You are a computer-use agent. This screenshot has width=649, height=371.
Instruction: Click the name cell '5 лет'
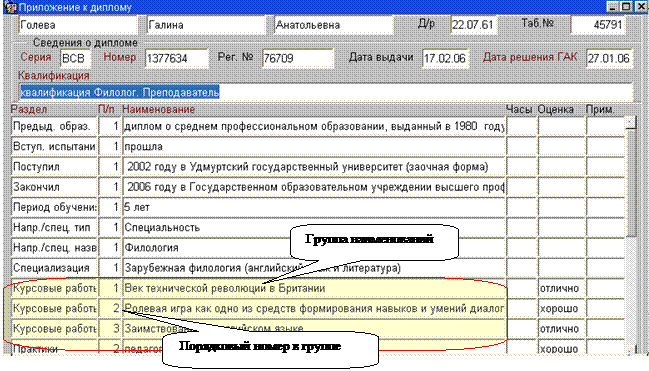[314, 207]
